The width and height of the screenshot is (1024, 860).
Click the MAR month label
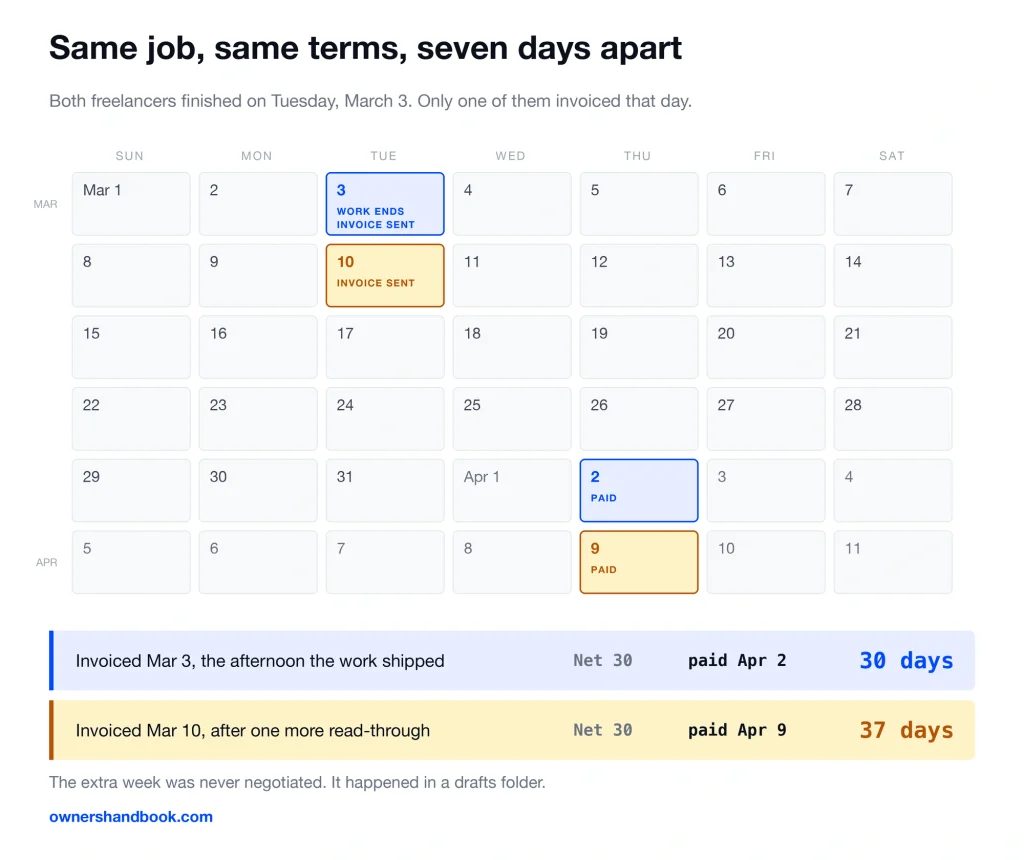[x=46, y=204]
